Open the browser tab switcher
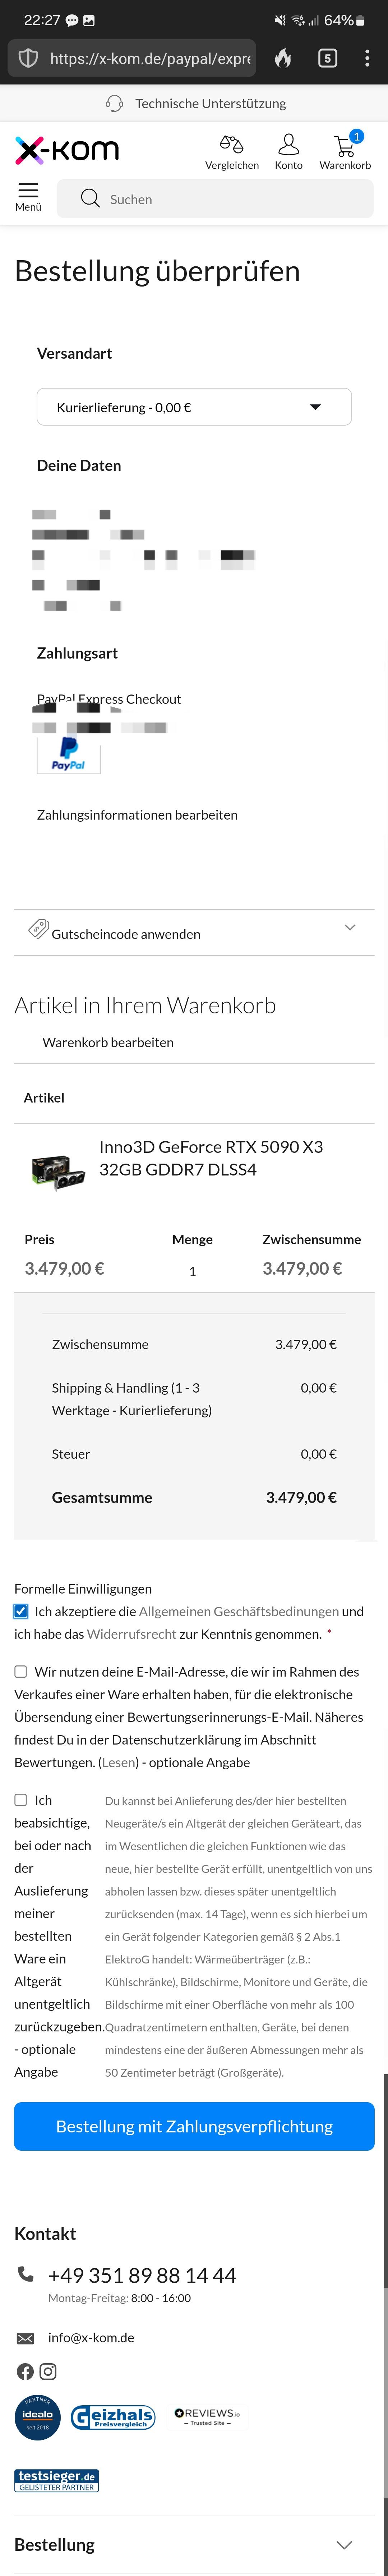Screen dimensions: 388x2576 pyautogui.click(x=327, y=58)
